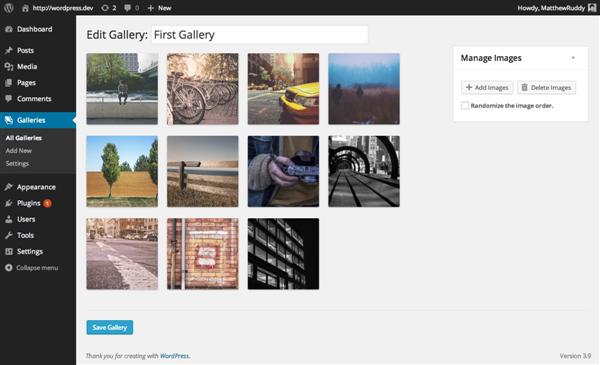Select the yellow taxi thumbnail
This screenshot has width=600, height=365.
click(x=283, y=89)
